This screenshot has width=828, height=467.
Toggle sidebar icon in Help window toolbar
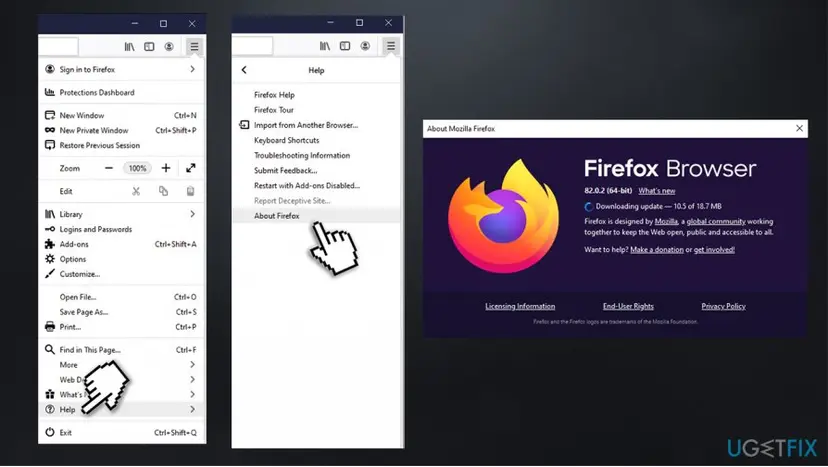click(x=345, y=46)
